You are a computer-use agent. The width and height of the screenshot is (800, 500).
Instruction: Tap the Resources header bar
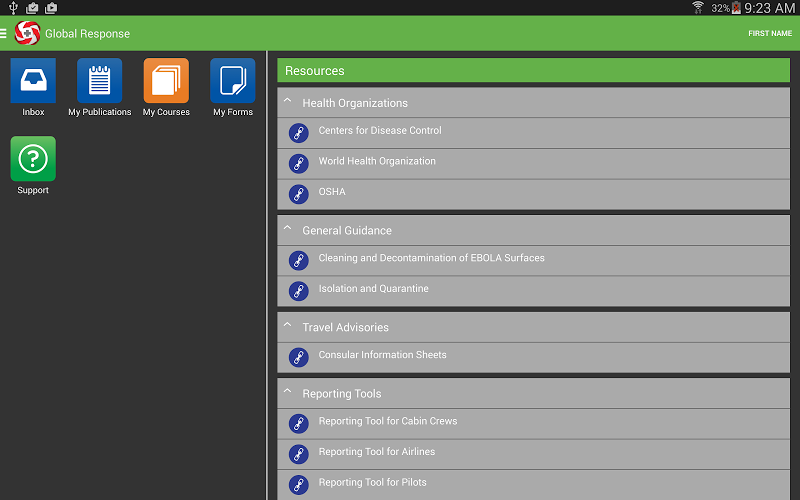533,70
